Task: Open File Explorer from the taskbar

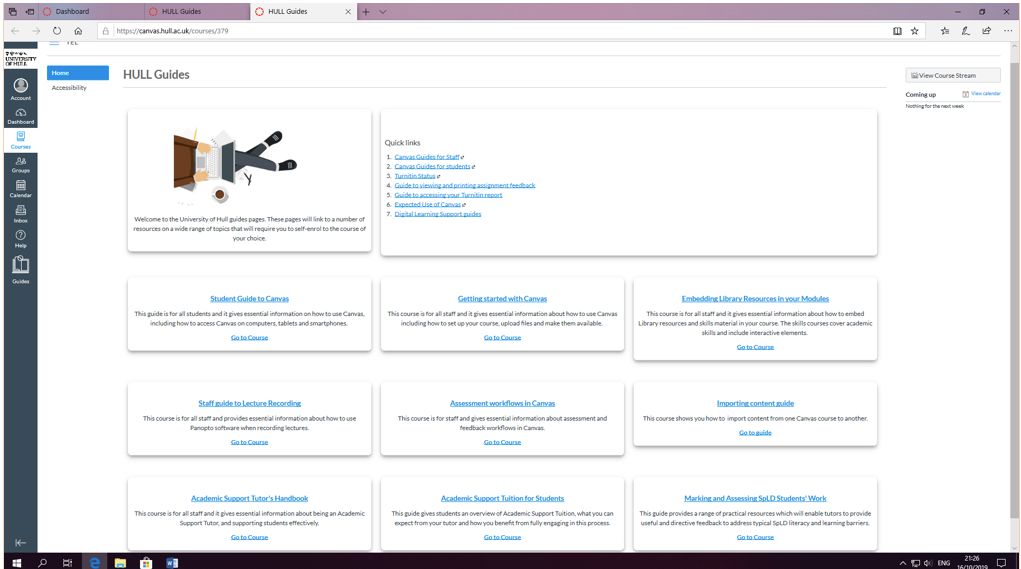Action: click(x=120, y=562)
